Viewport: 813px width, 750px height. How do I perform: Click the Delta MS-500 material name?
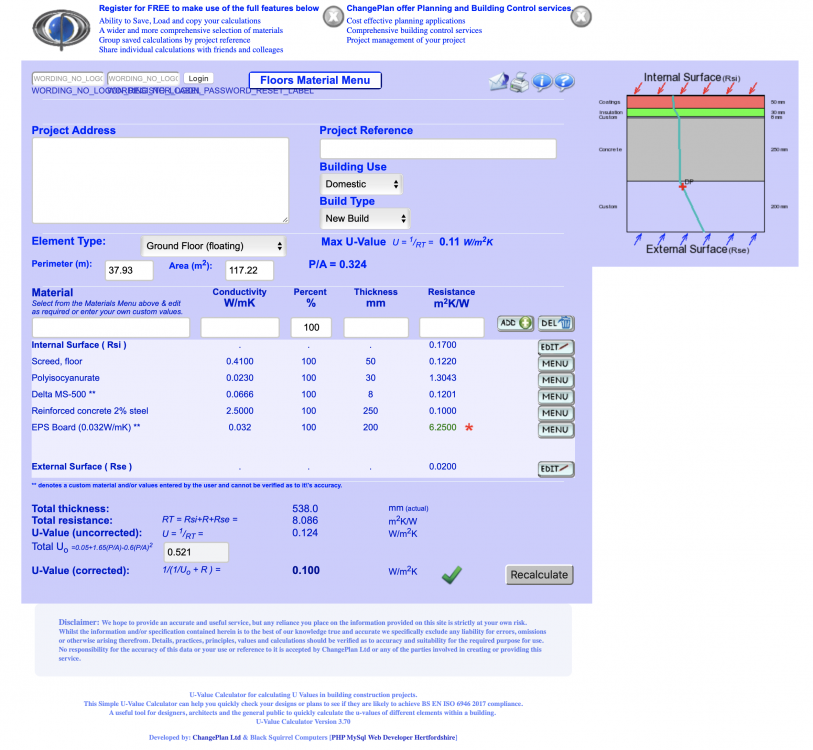point(63,395)
